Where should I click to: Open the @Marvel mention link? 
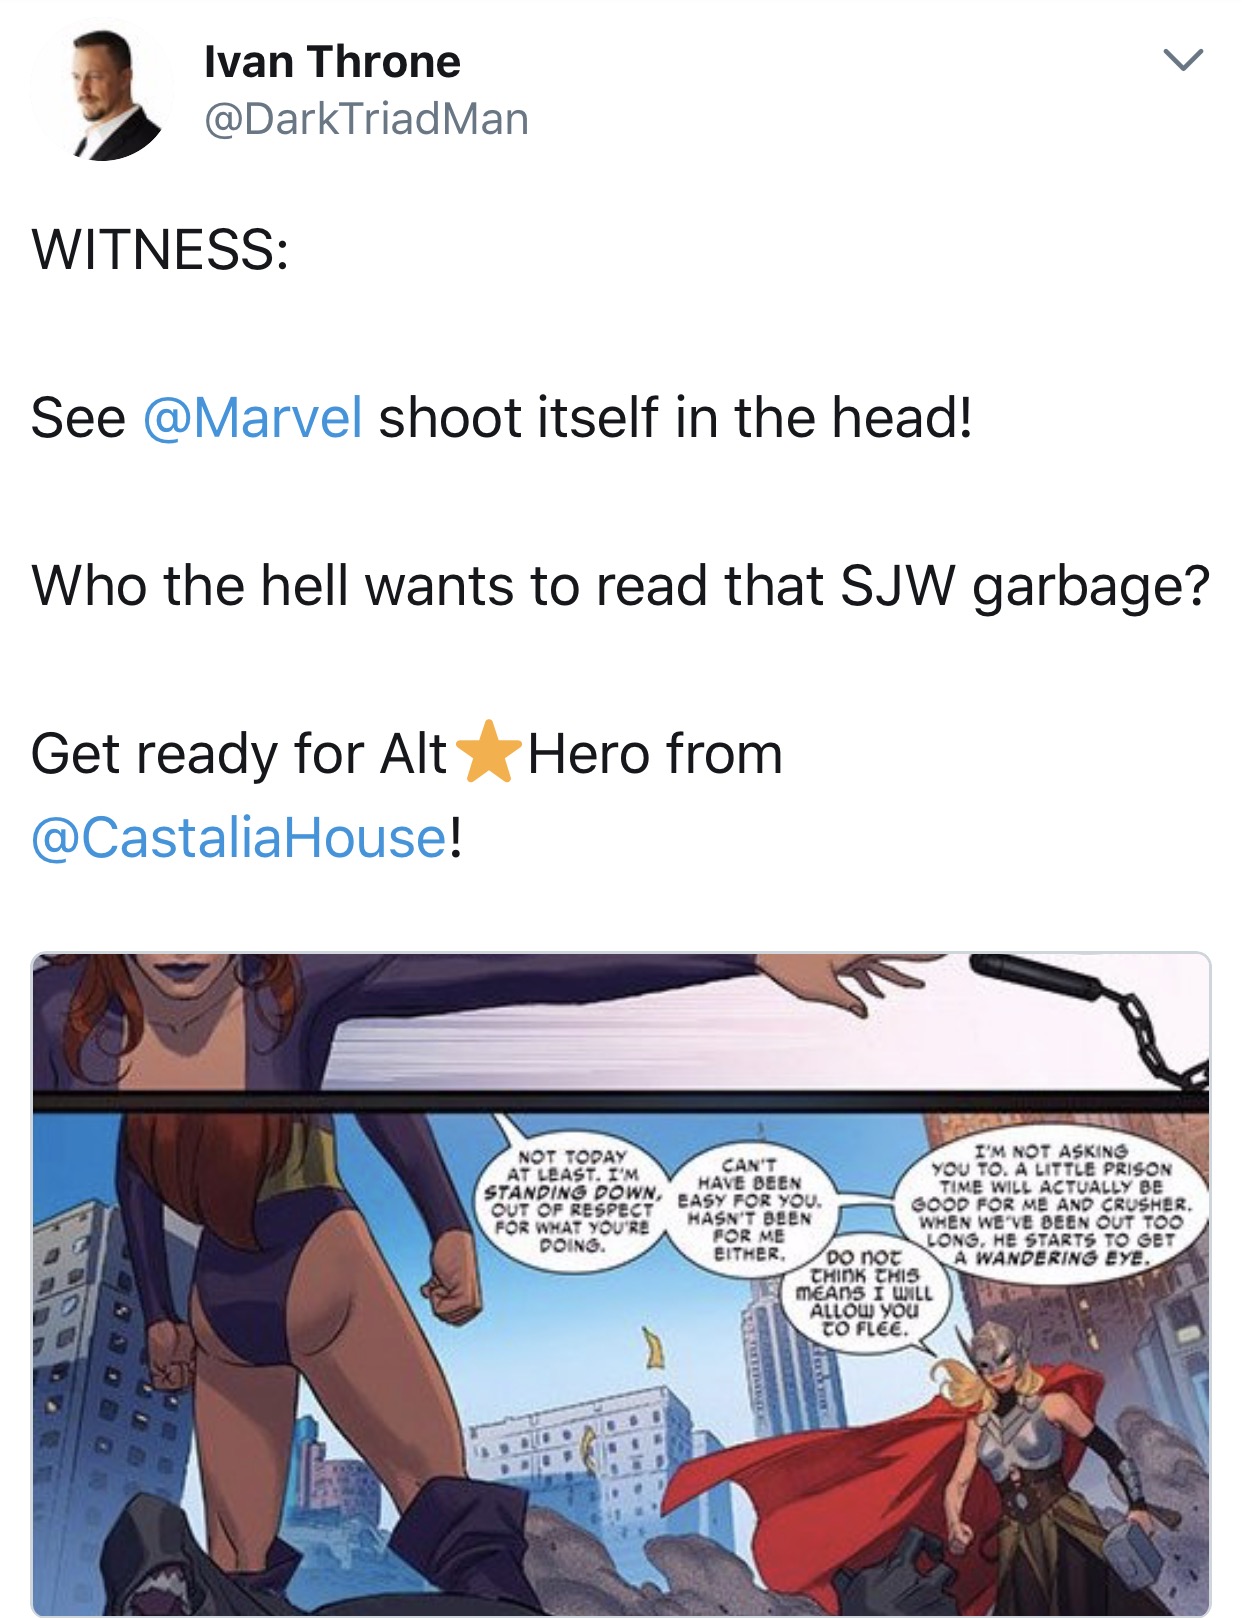[x=252, y=417]
